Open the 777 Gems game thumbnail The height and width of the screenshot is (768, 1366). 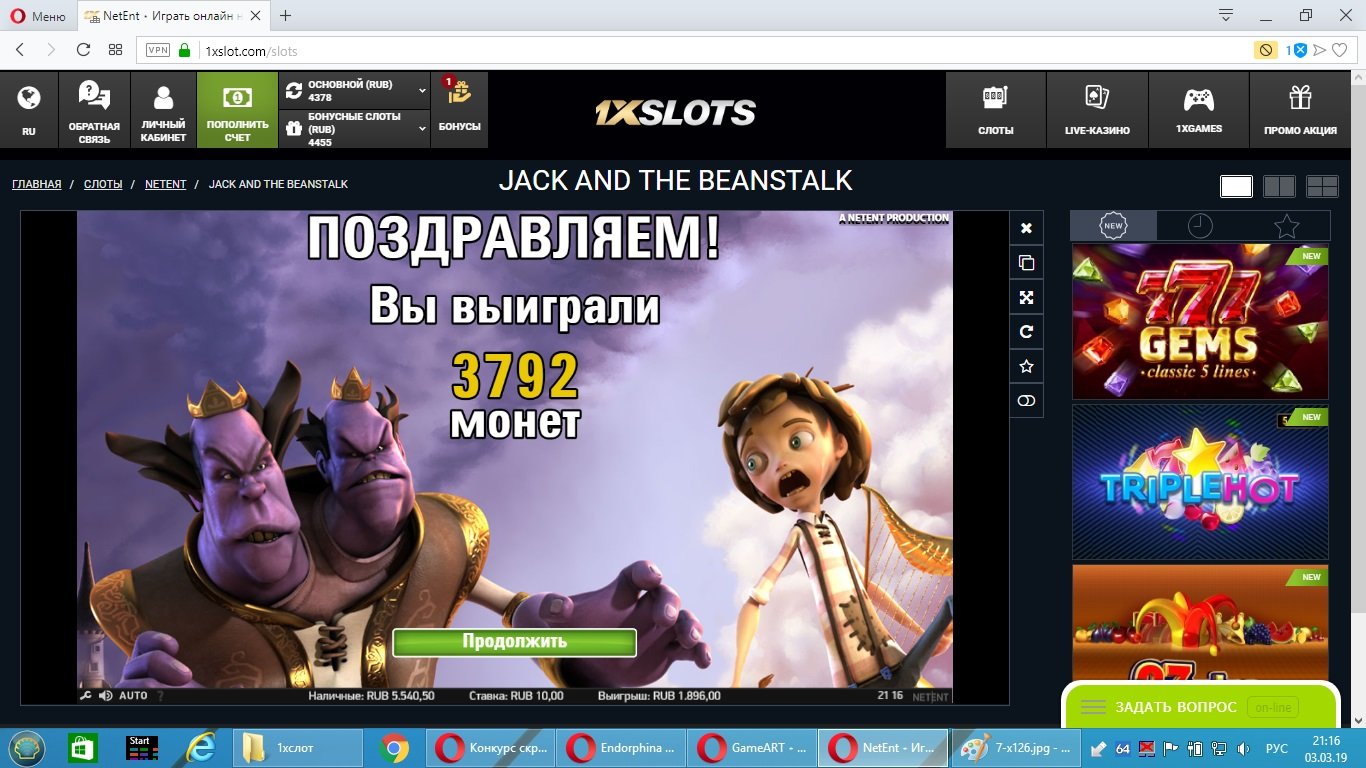point(1200,322)
